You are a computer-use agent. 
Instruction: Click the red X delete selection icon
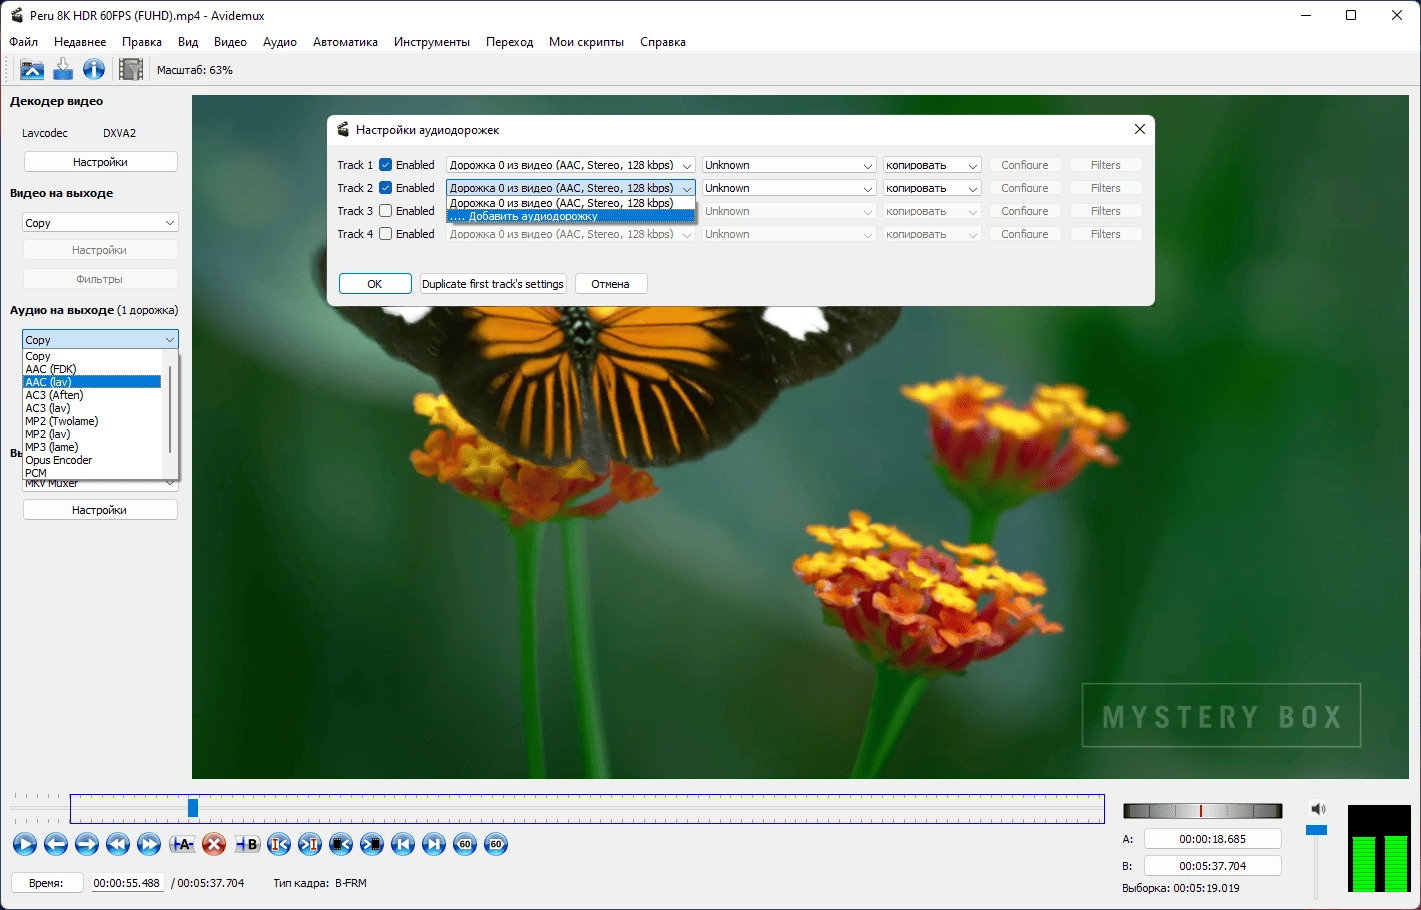click(214, 845)
